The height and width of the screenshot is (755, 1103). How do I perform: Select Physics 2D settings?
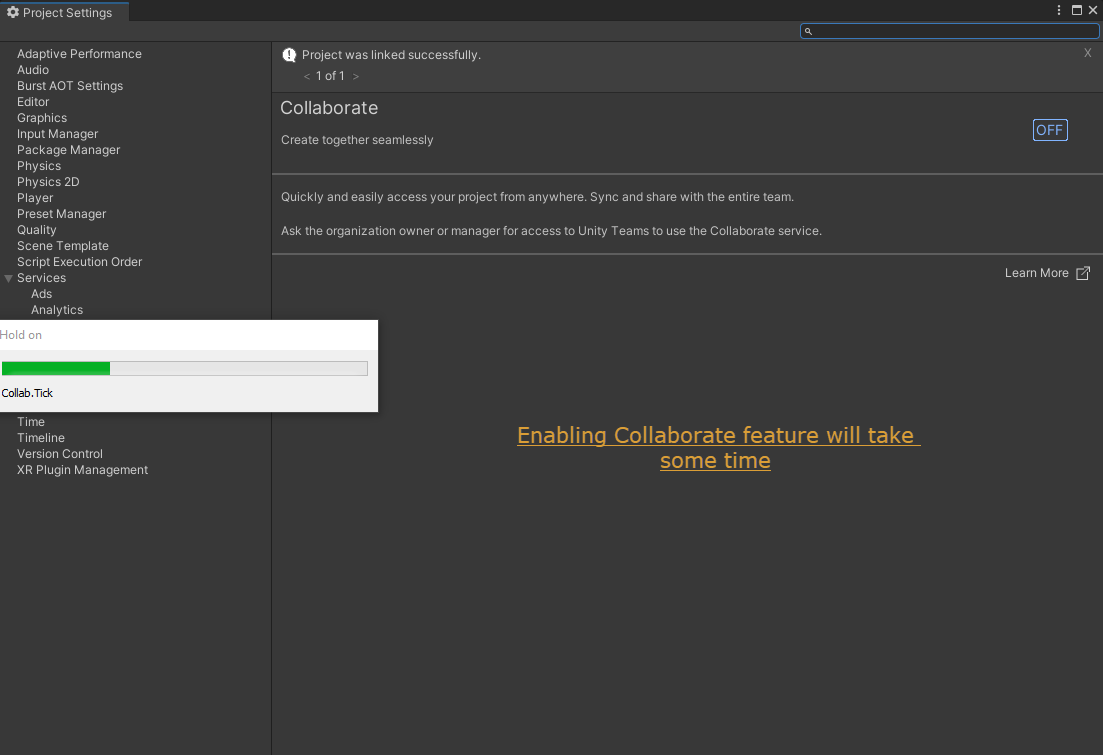[48, 182]
